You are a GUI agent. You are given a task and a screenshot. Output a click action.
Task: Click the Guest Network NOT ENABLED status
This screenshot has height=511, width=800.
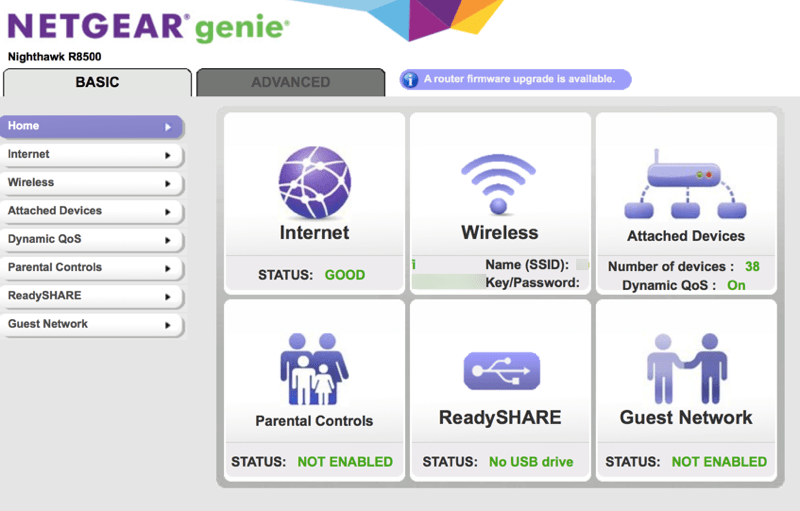tap(719, 462)
